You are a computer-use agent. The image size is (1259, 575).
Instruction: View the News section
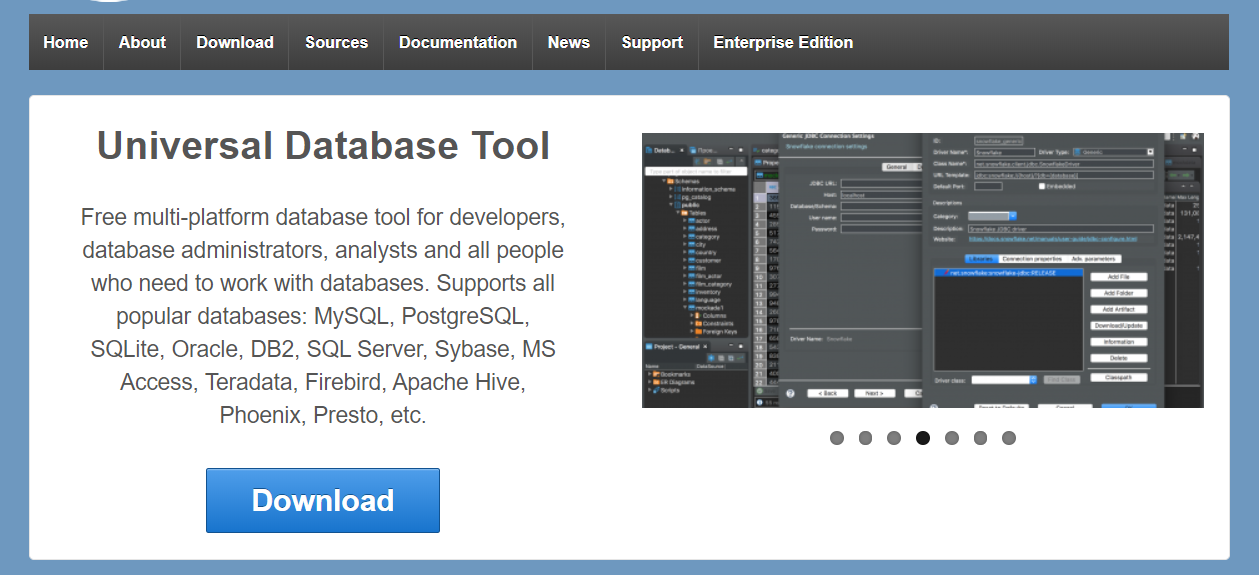[569, 42]
